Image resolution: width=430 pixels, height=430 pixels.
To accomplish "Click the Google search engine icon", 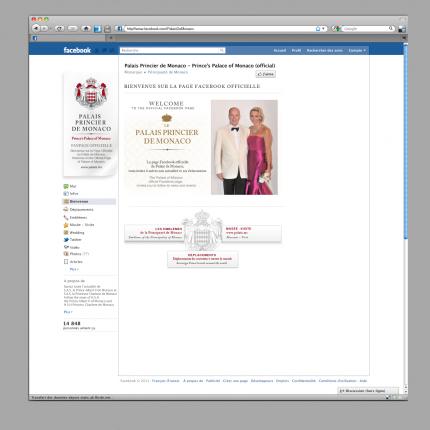I will (336, 29).
